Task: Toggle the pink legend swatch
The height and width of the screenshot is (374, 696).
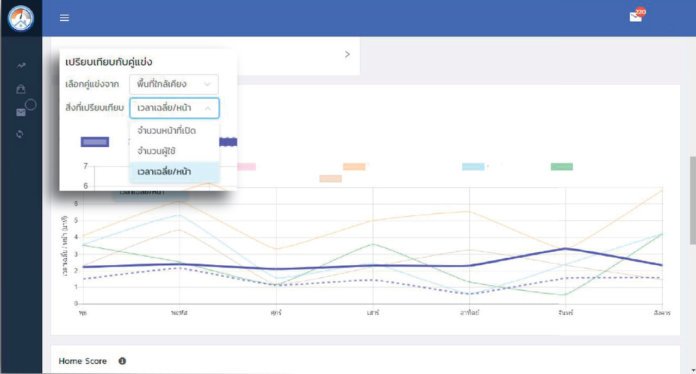Action: (246, 167)
